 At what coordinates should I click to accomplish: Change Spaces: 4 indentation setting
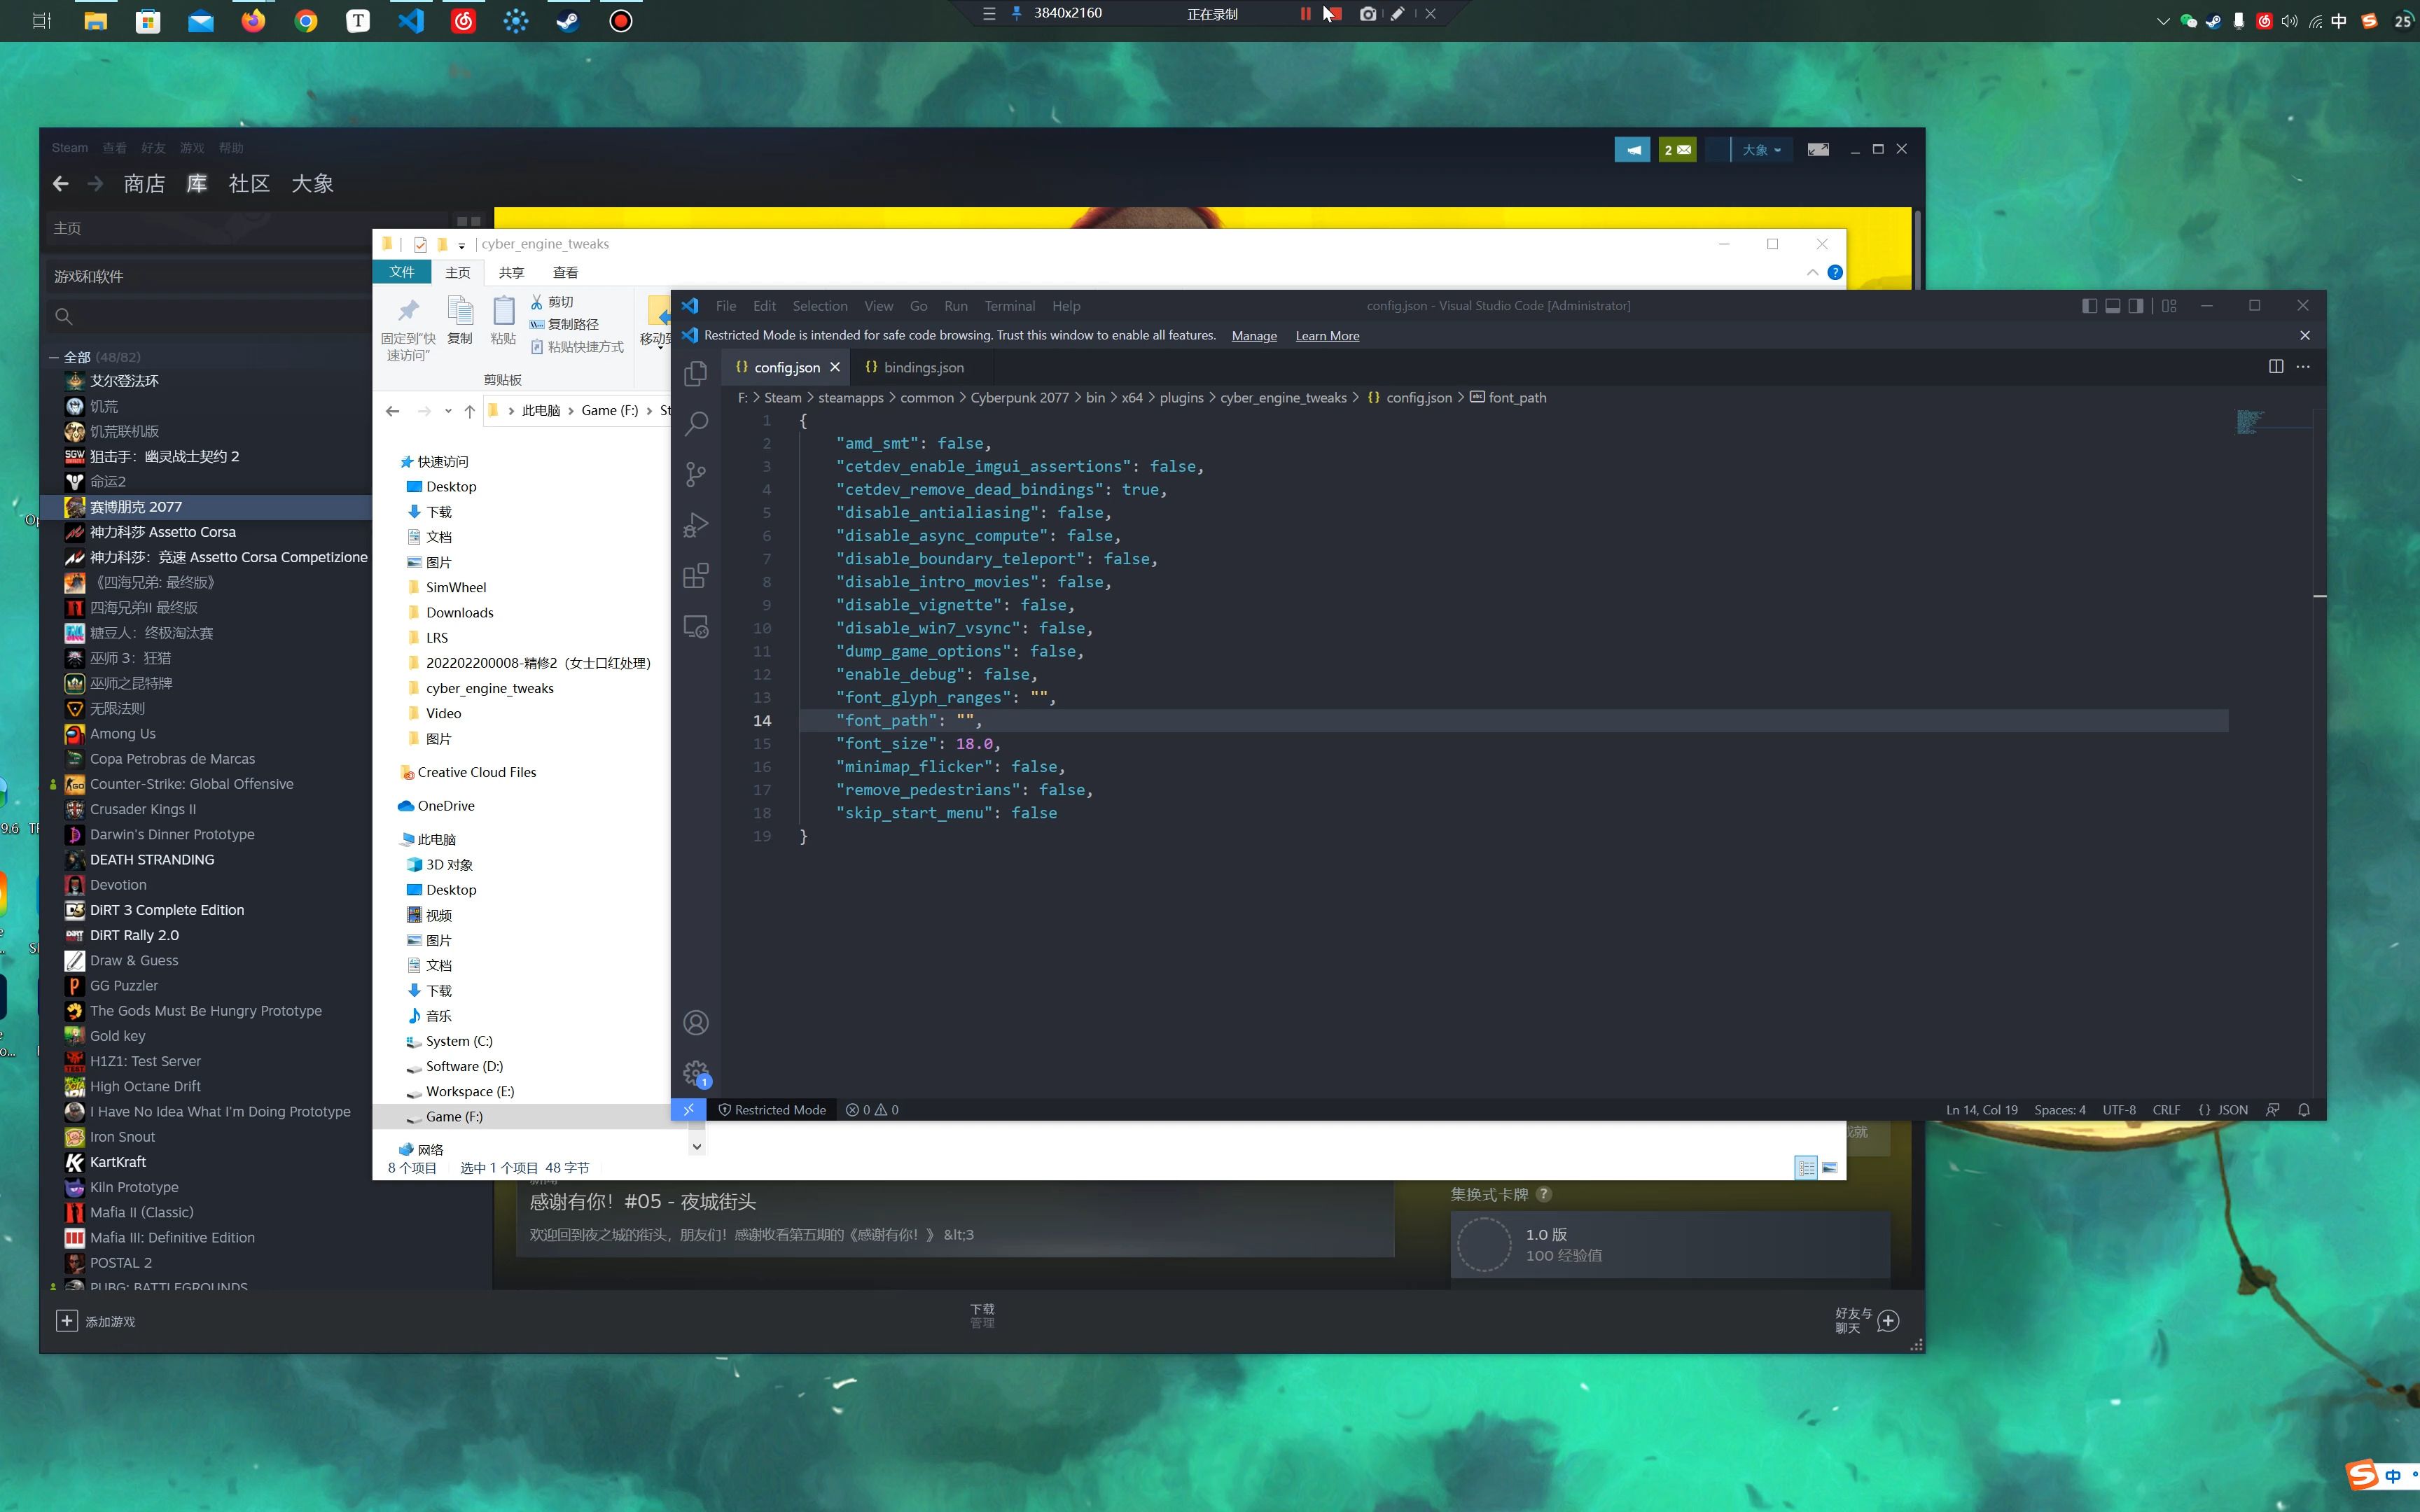click(2060, 1110)
